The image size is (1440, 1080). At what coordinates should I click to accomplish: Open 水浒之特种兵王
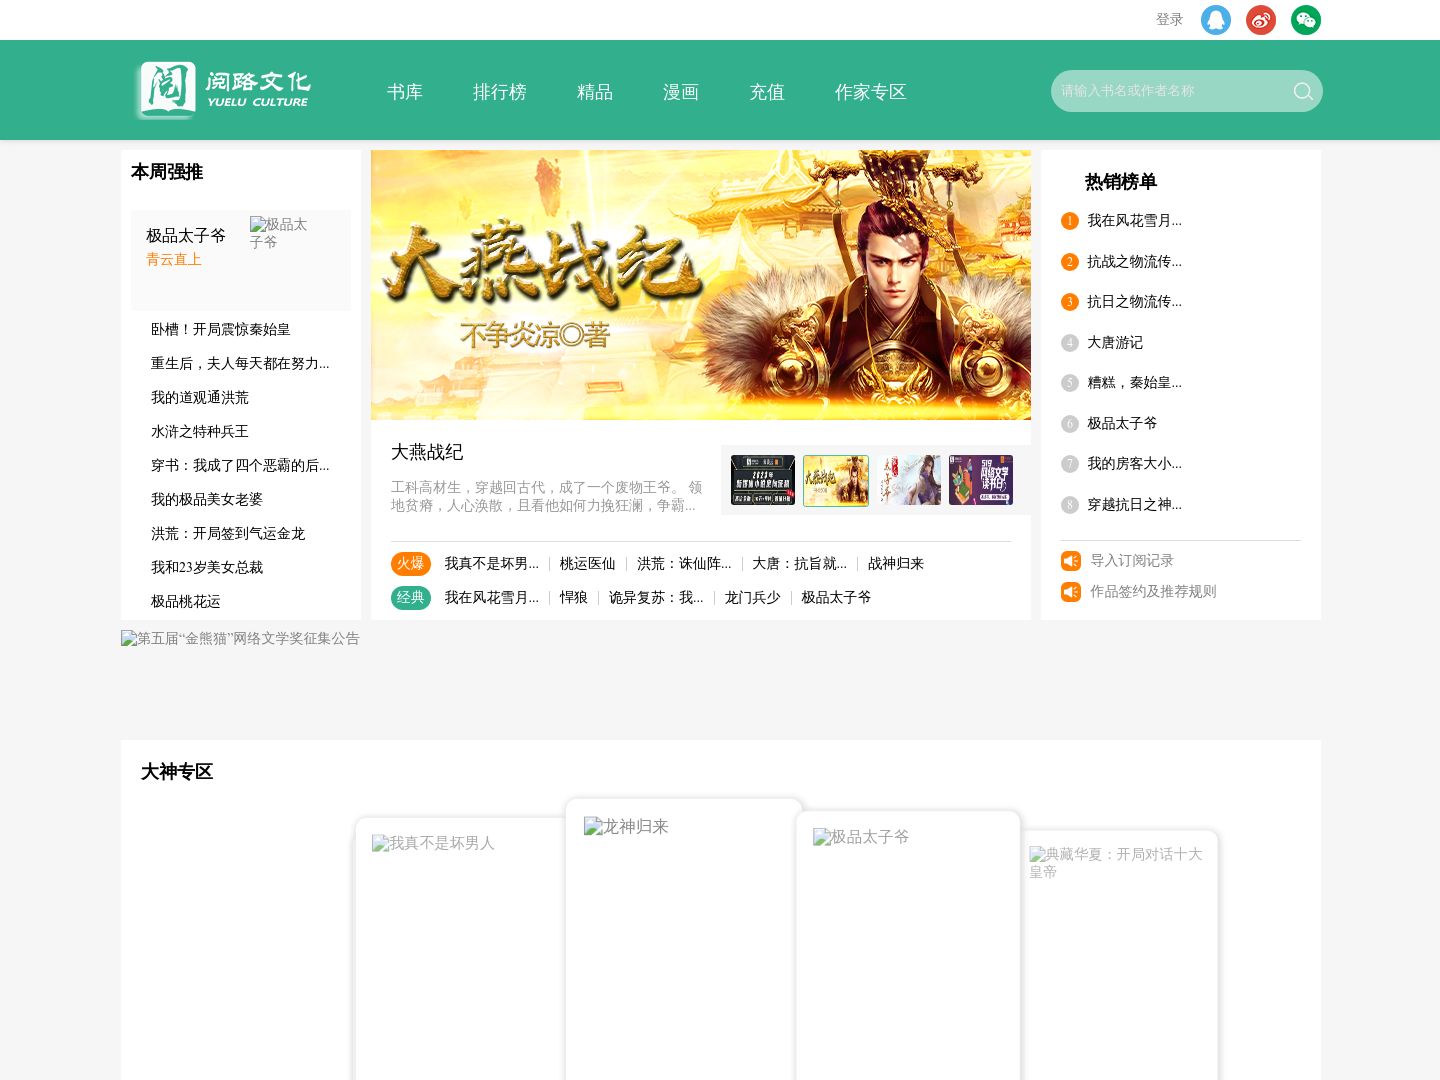200,431
